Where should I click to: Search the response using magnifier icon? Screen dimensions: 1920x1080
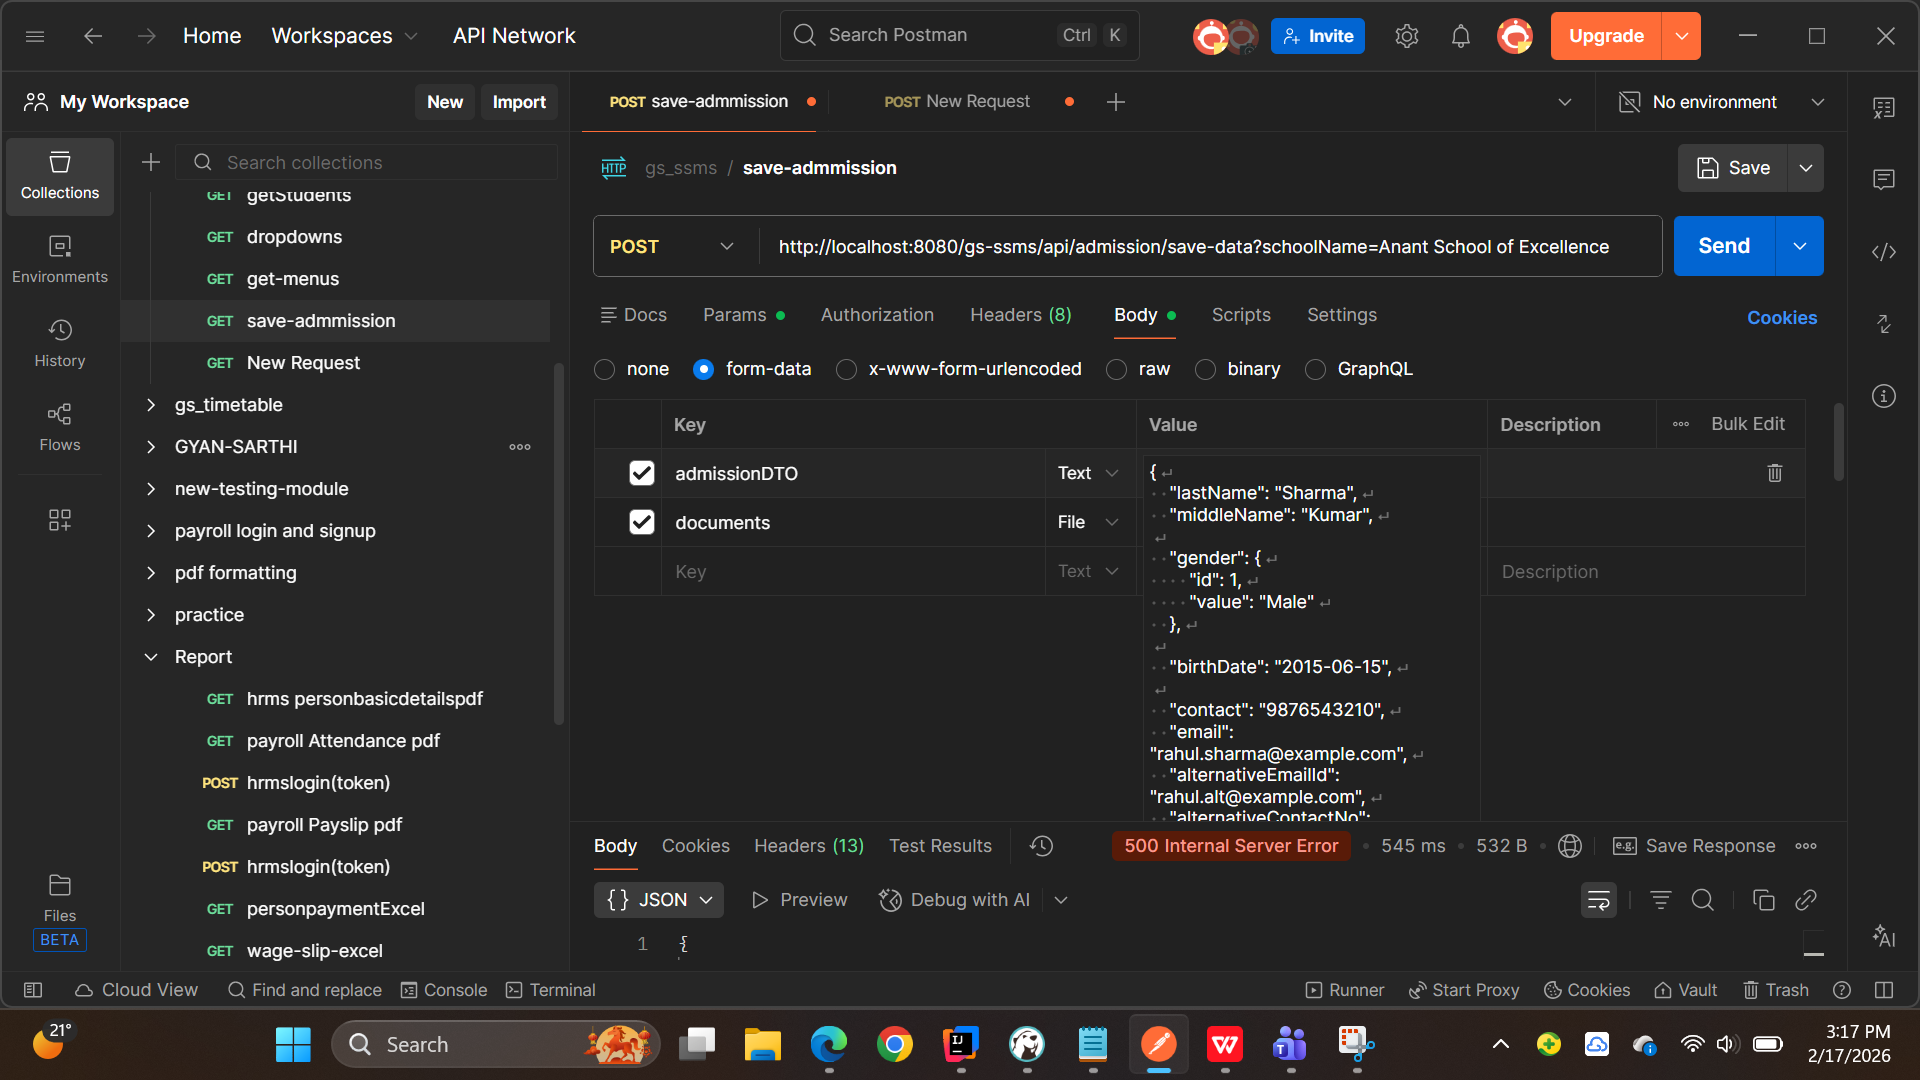pyautogui.click(x=1702, y=900)
